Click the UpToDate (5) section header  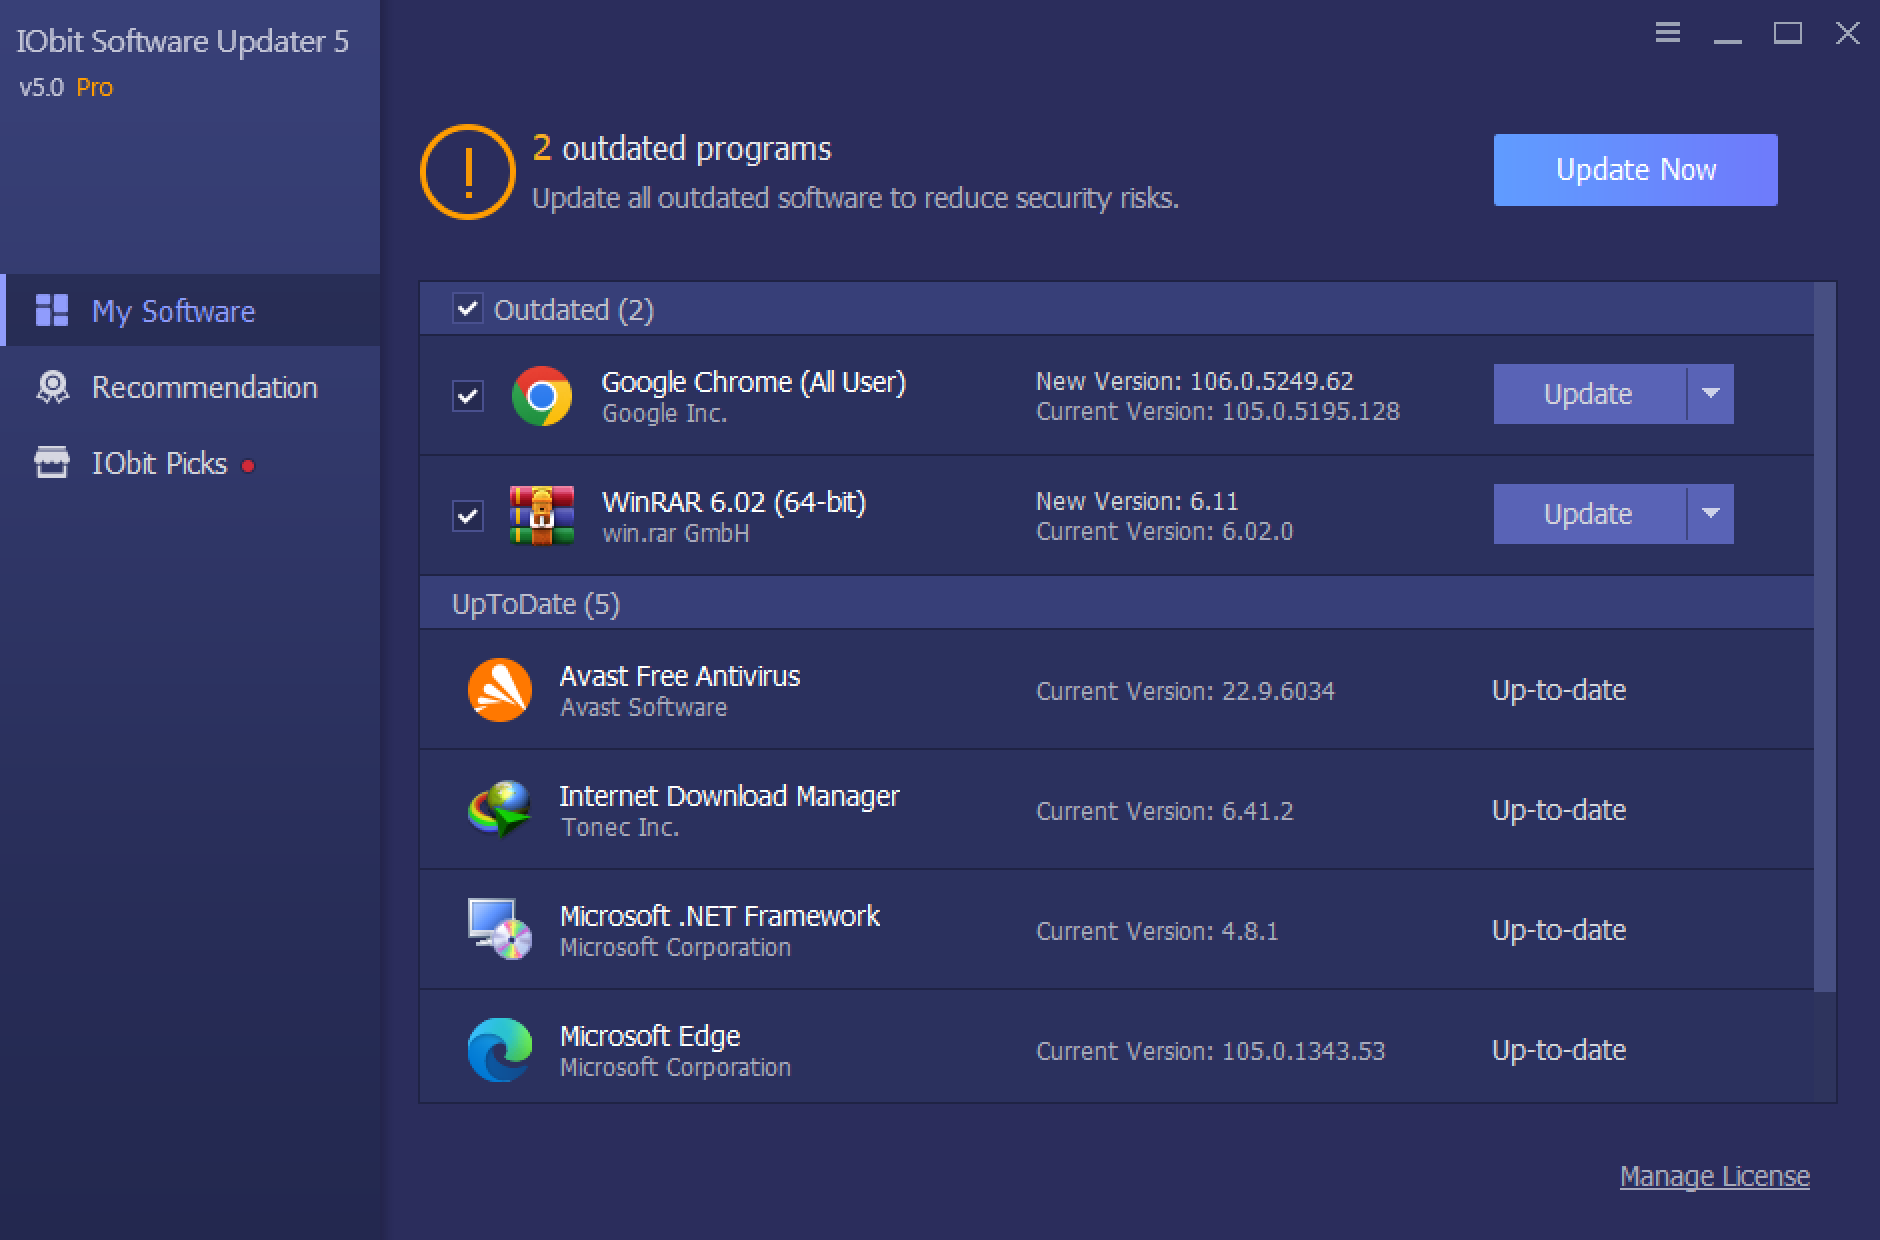1116,603
